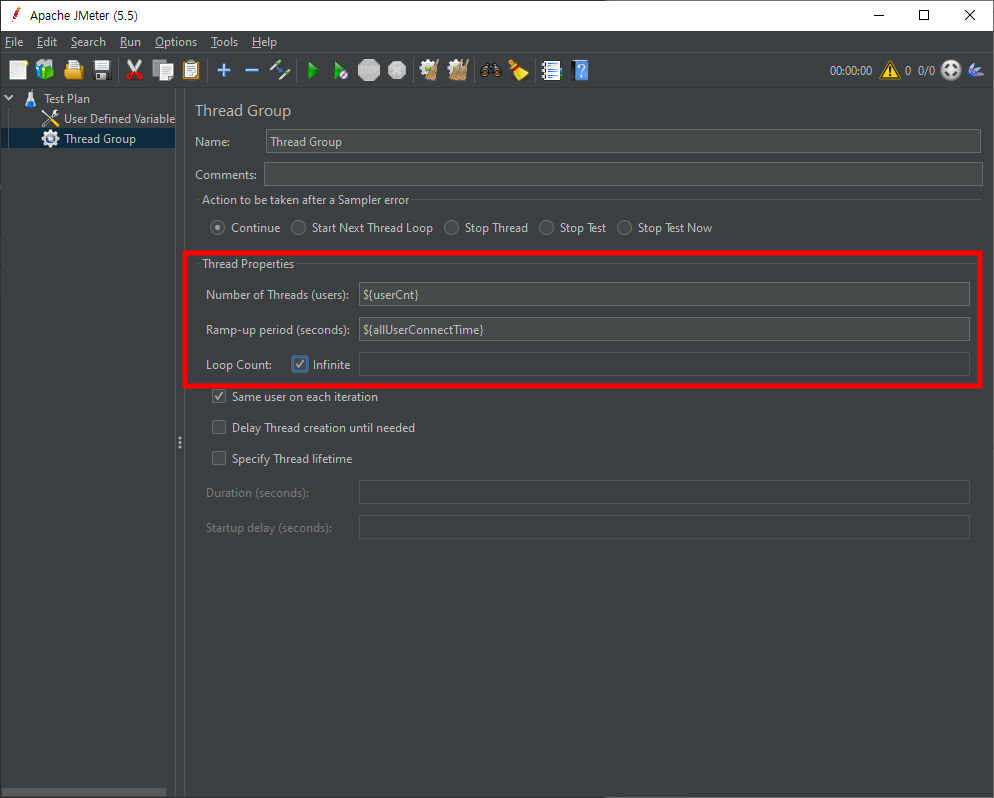Click the Stop test icon
The image size is (994, 798).
pos(369,70)
